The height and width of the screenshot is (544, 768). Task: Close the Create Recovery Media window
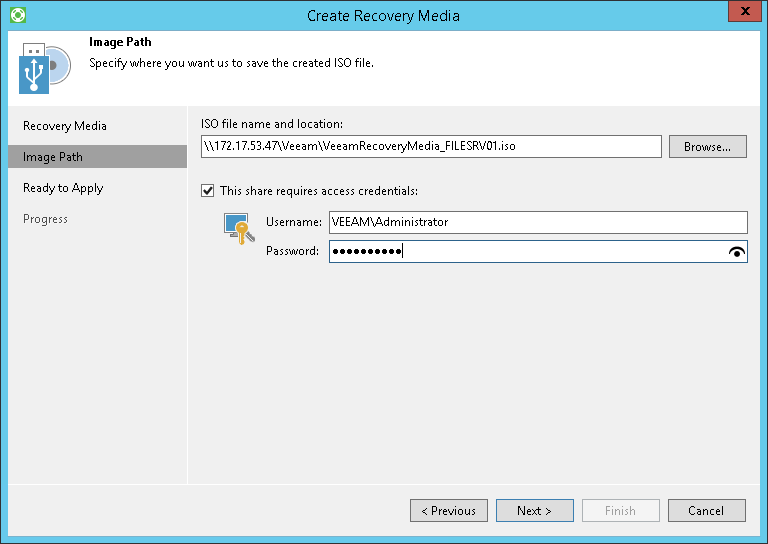point(740,14)
